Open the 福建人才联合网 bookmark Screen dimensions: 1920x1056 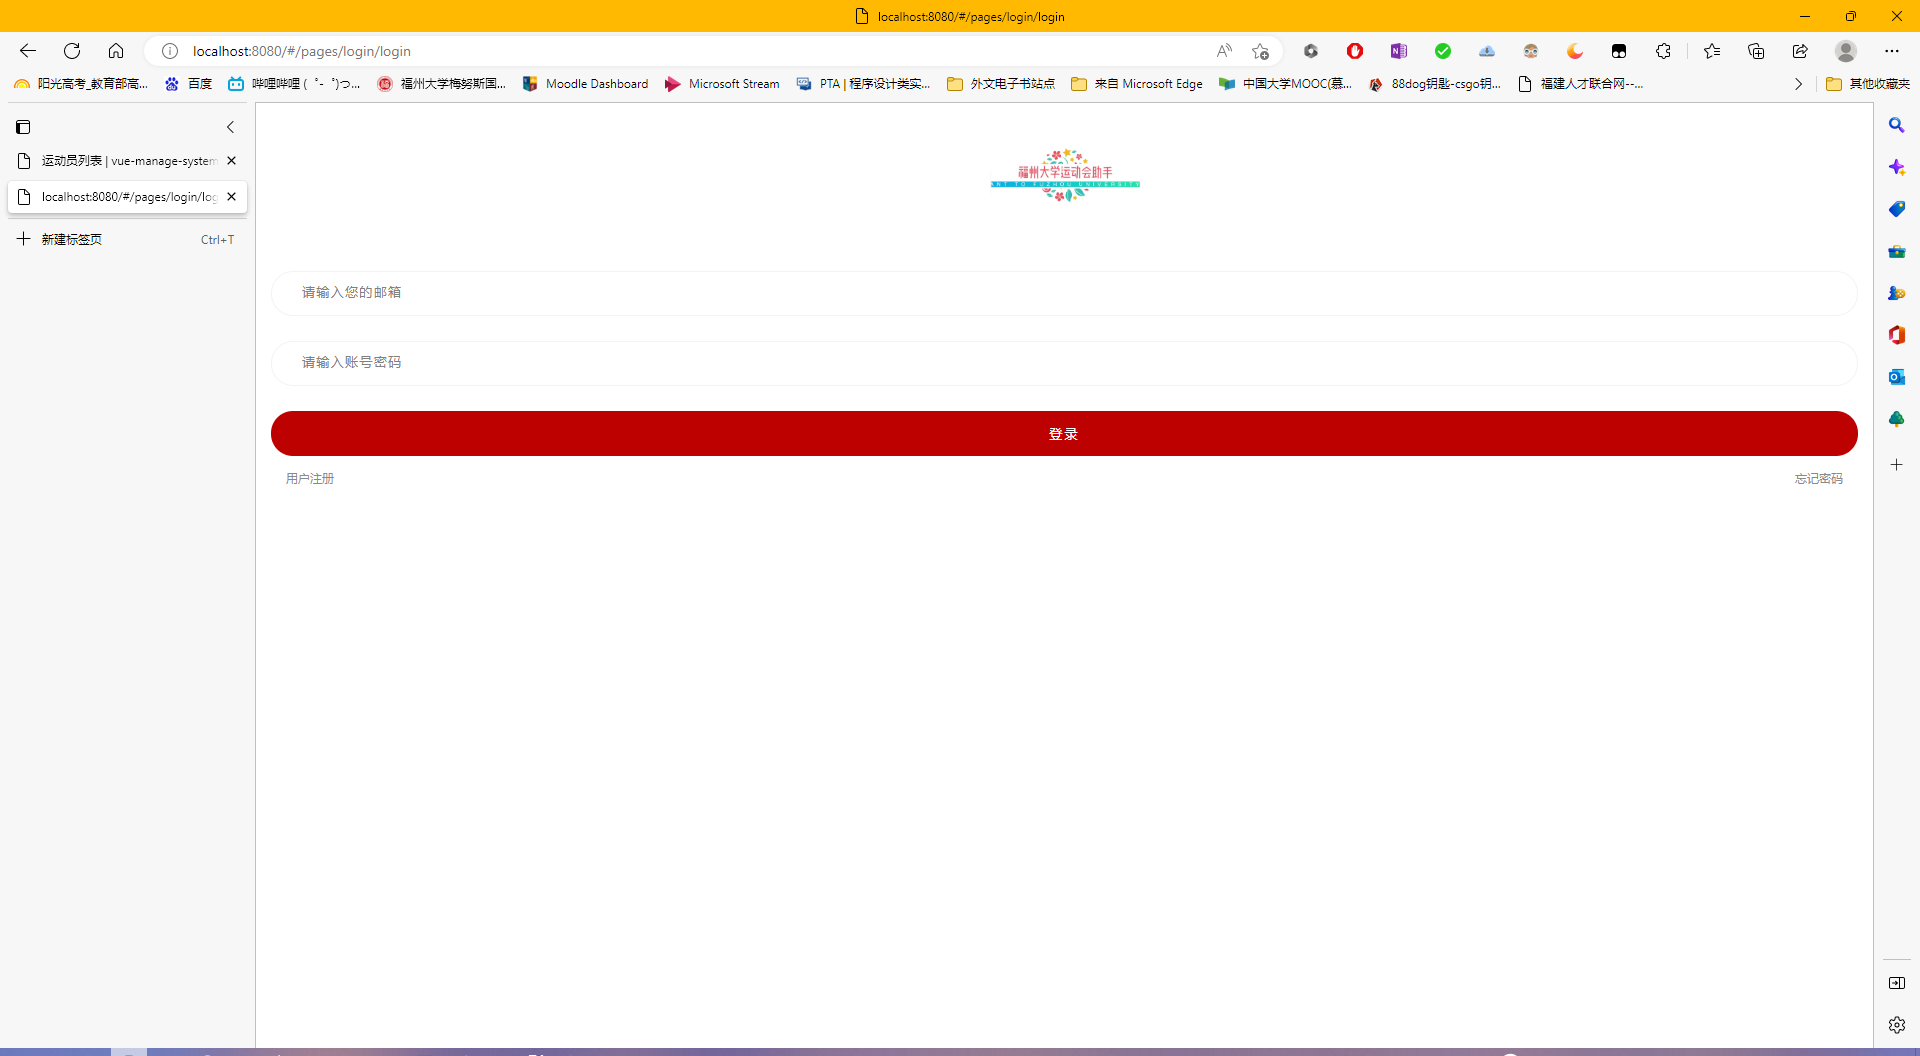[x=1580, y=84]
